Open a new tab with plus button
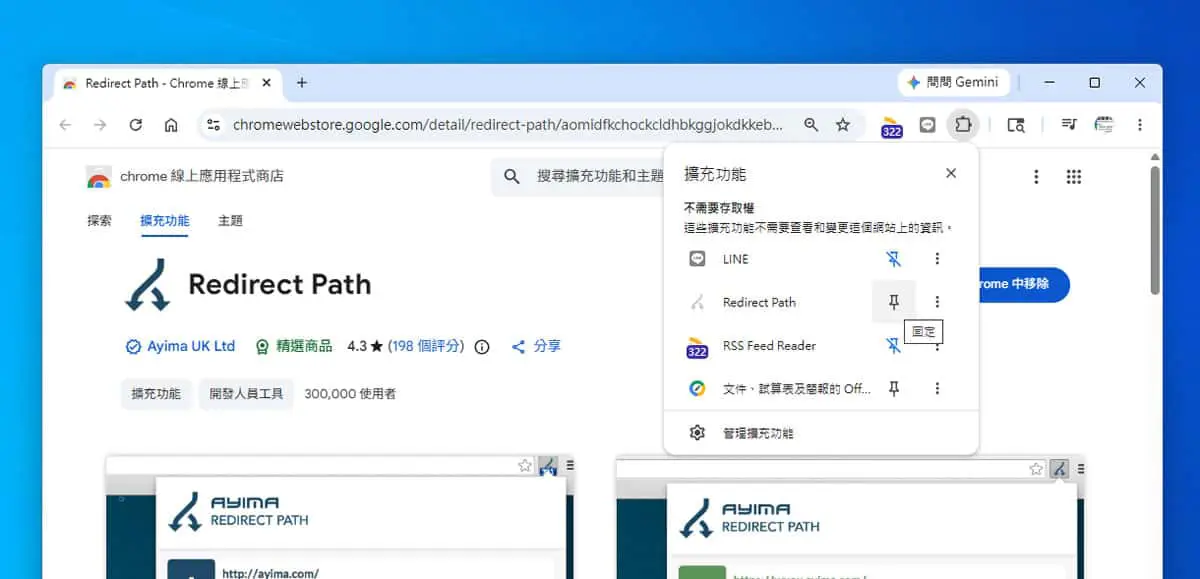Image resolution: width=1200 pixels, height=579 pixels. click(x=302, y=83)
